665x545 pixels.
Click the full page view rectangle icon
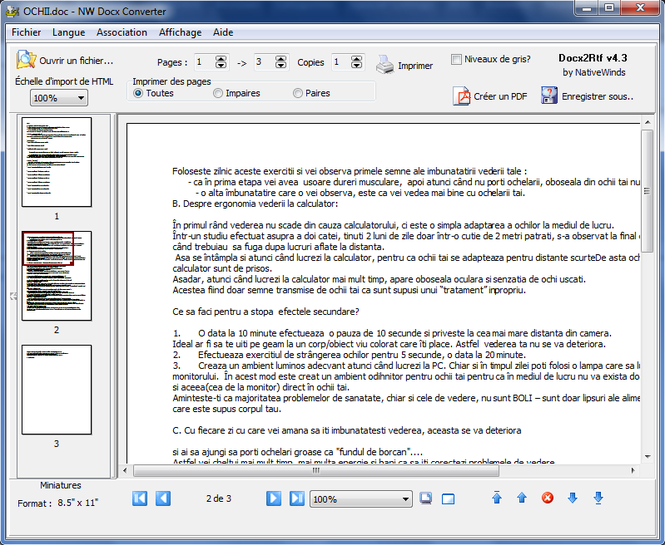point(448,499)
